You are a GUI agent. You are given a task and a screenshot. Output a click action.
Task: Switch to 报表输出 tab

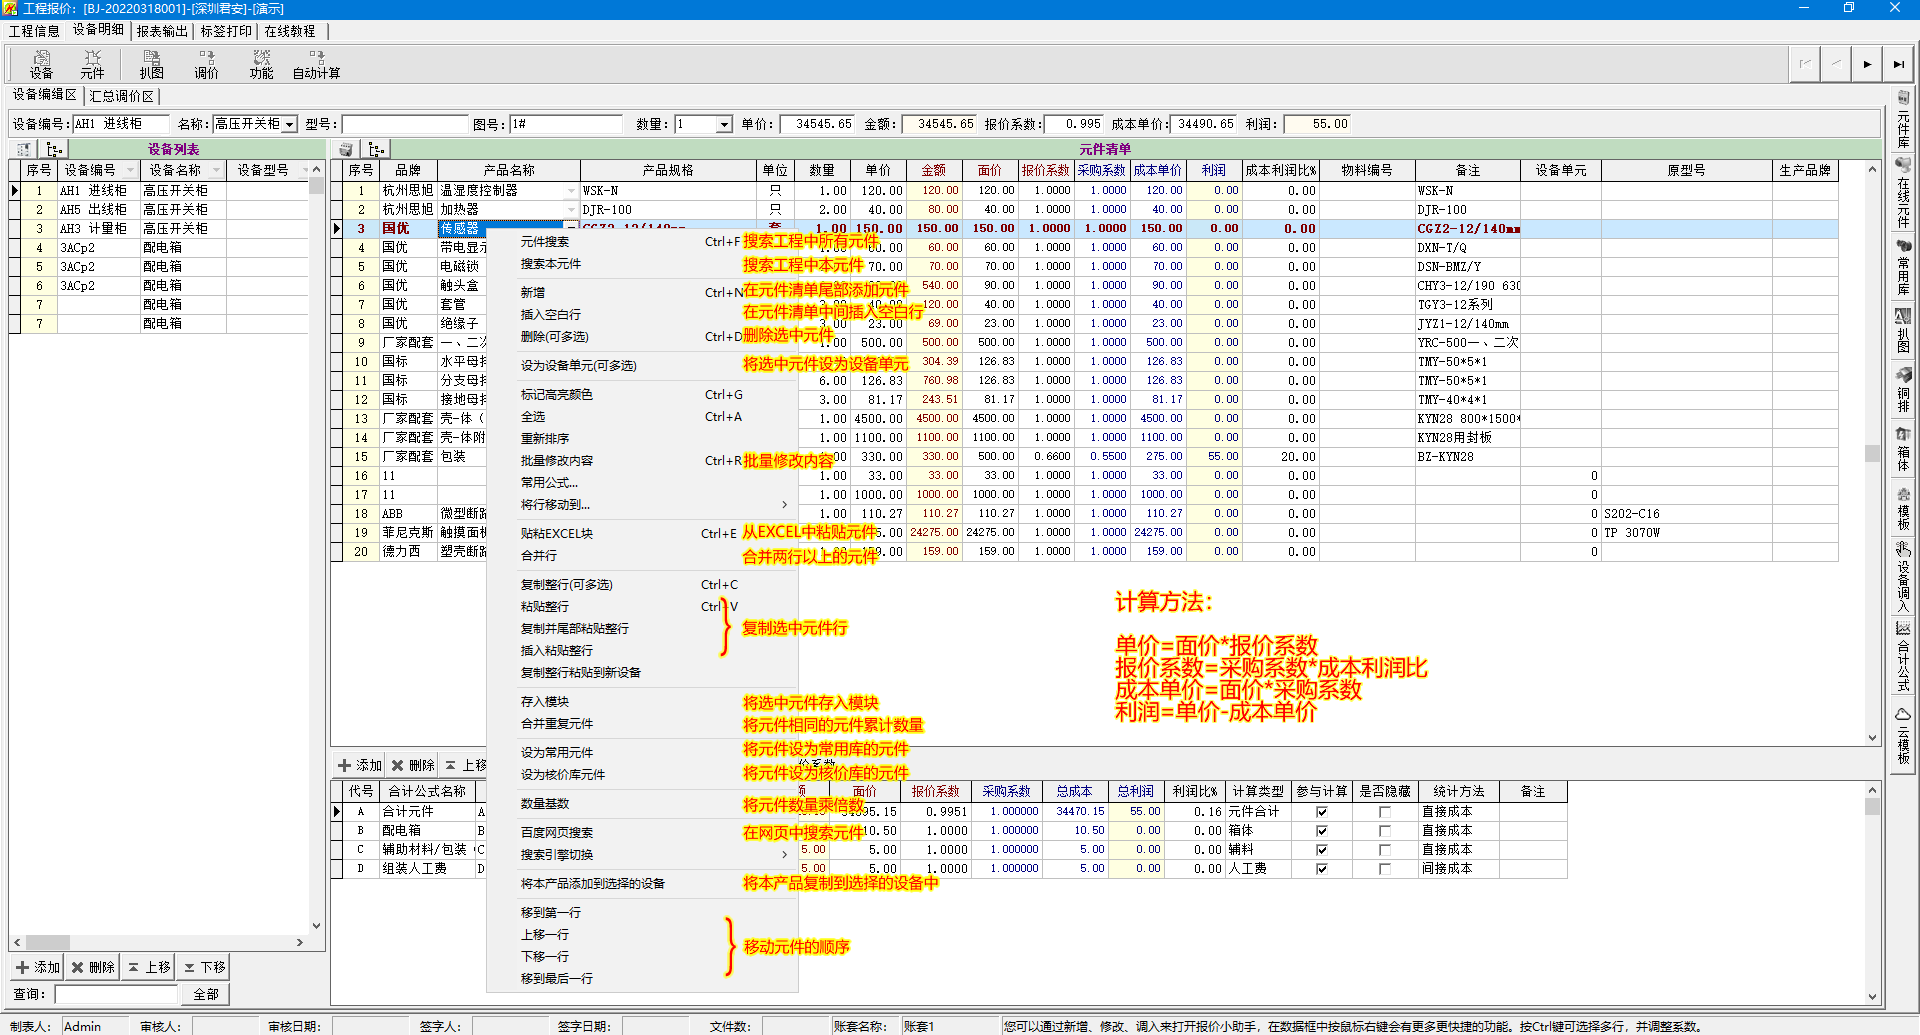pyautogui.click(x=162, y=31)
